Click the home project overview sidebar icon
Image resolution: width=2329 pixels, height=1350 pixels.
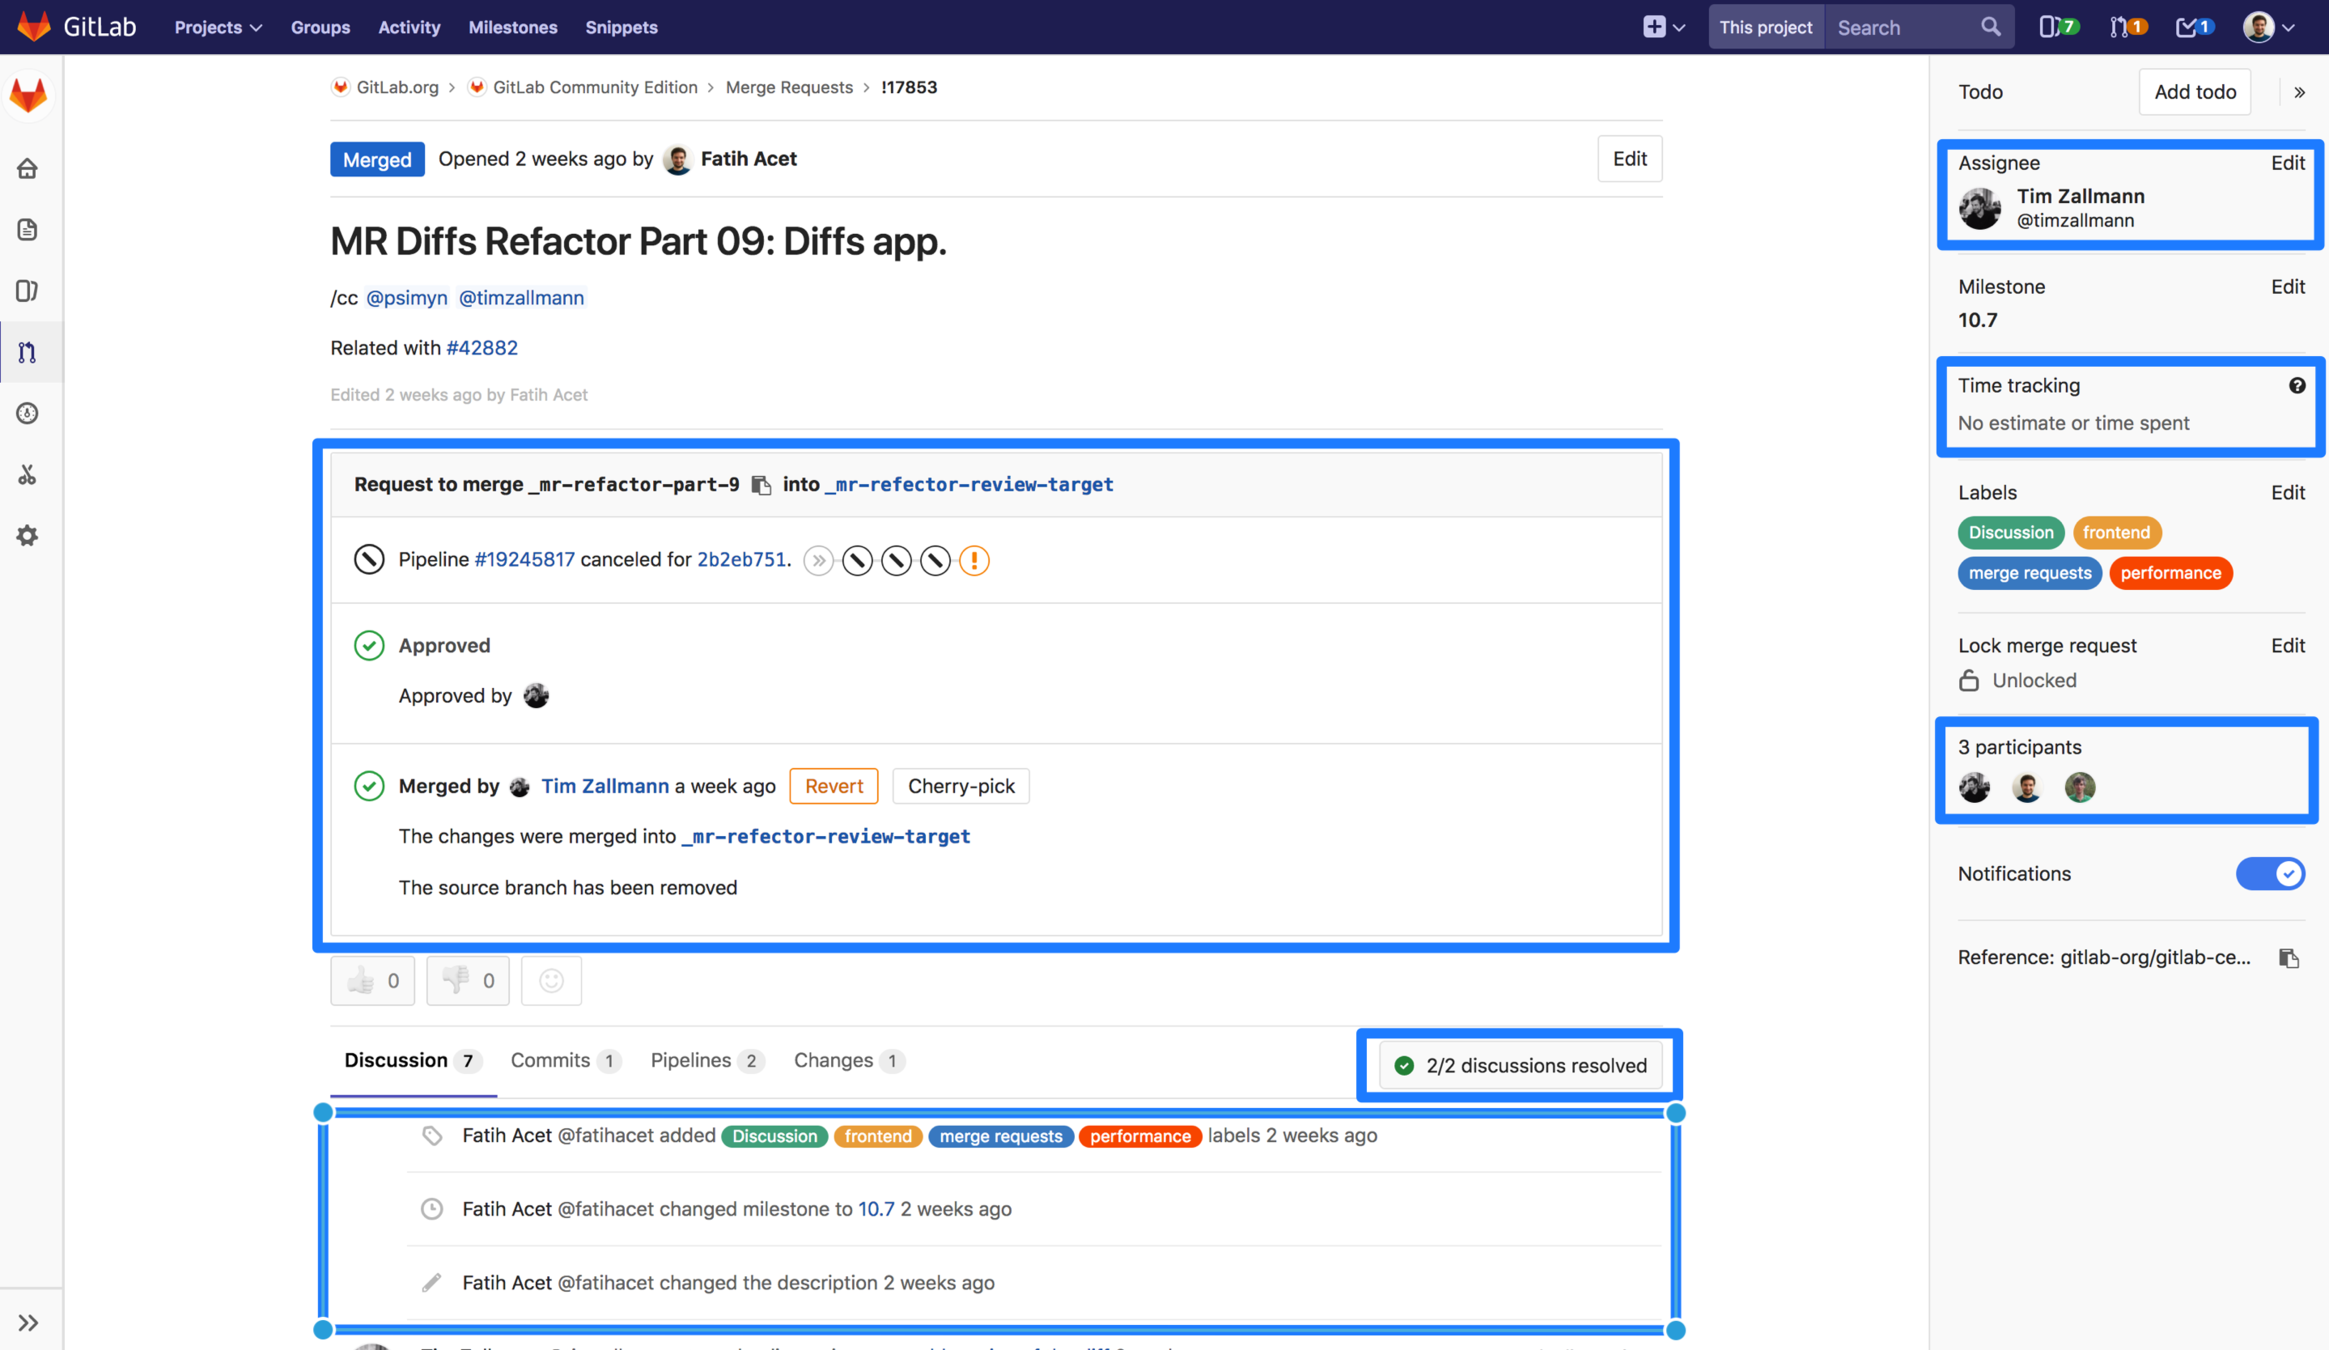tap(27, 168)
